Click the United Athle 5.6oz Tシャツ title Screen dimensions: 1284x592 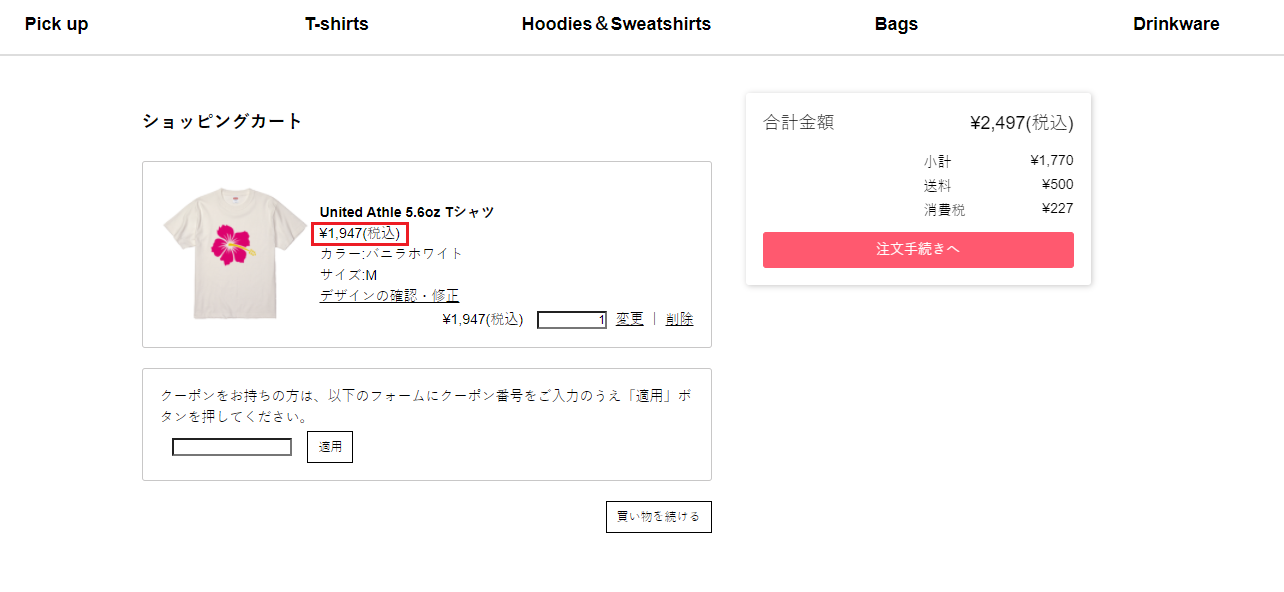(407, 212)
